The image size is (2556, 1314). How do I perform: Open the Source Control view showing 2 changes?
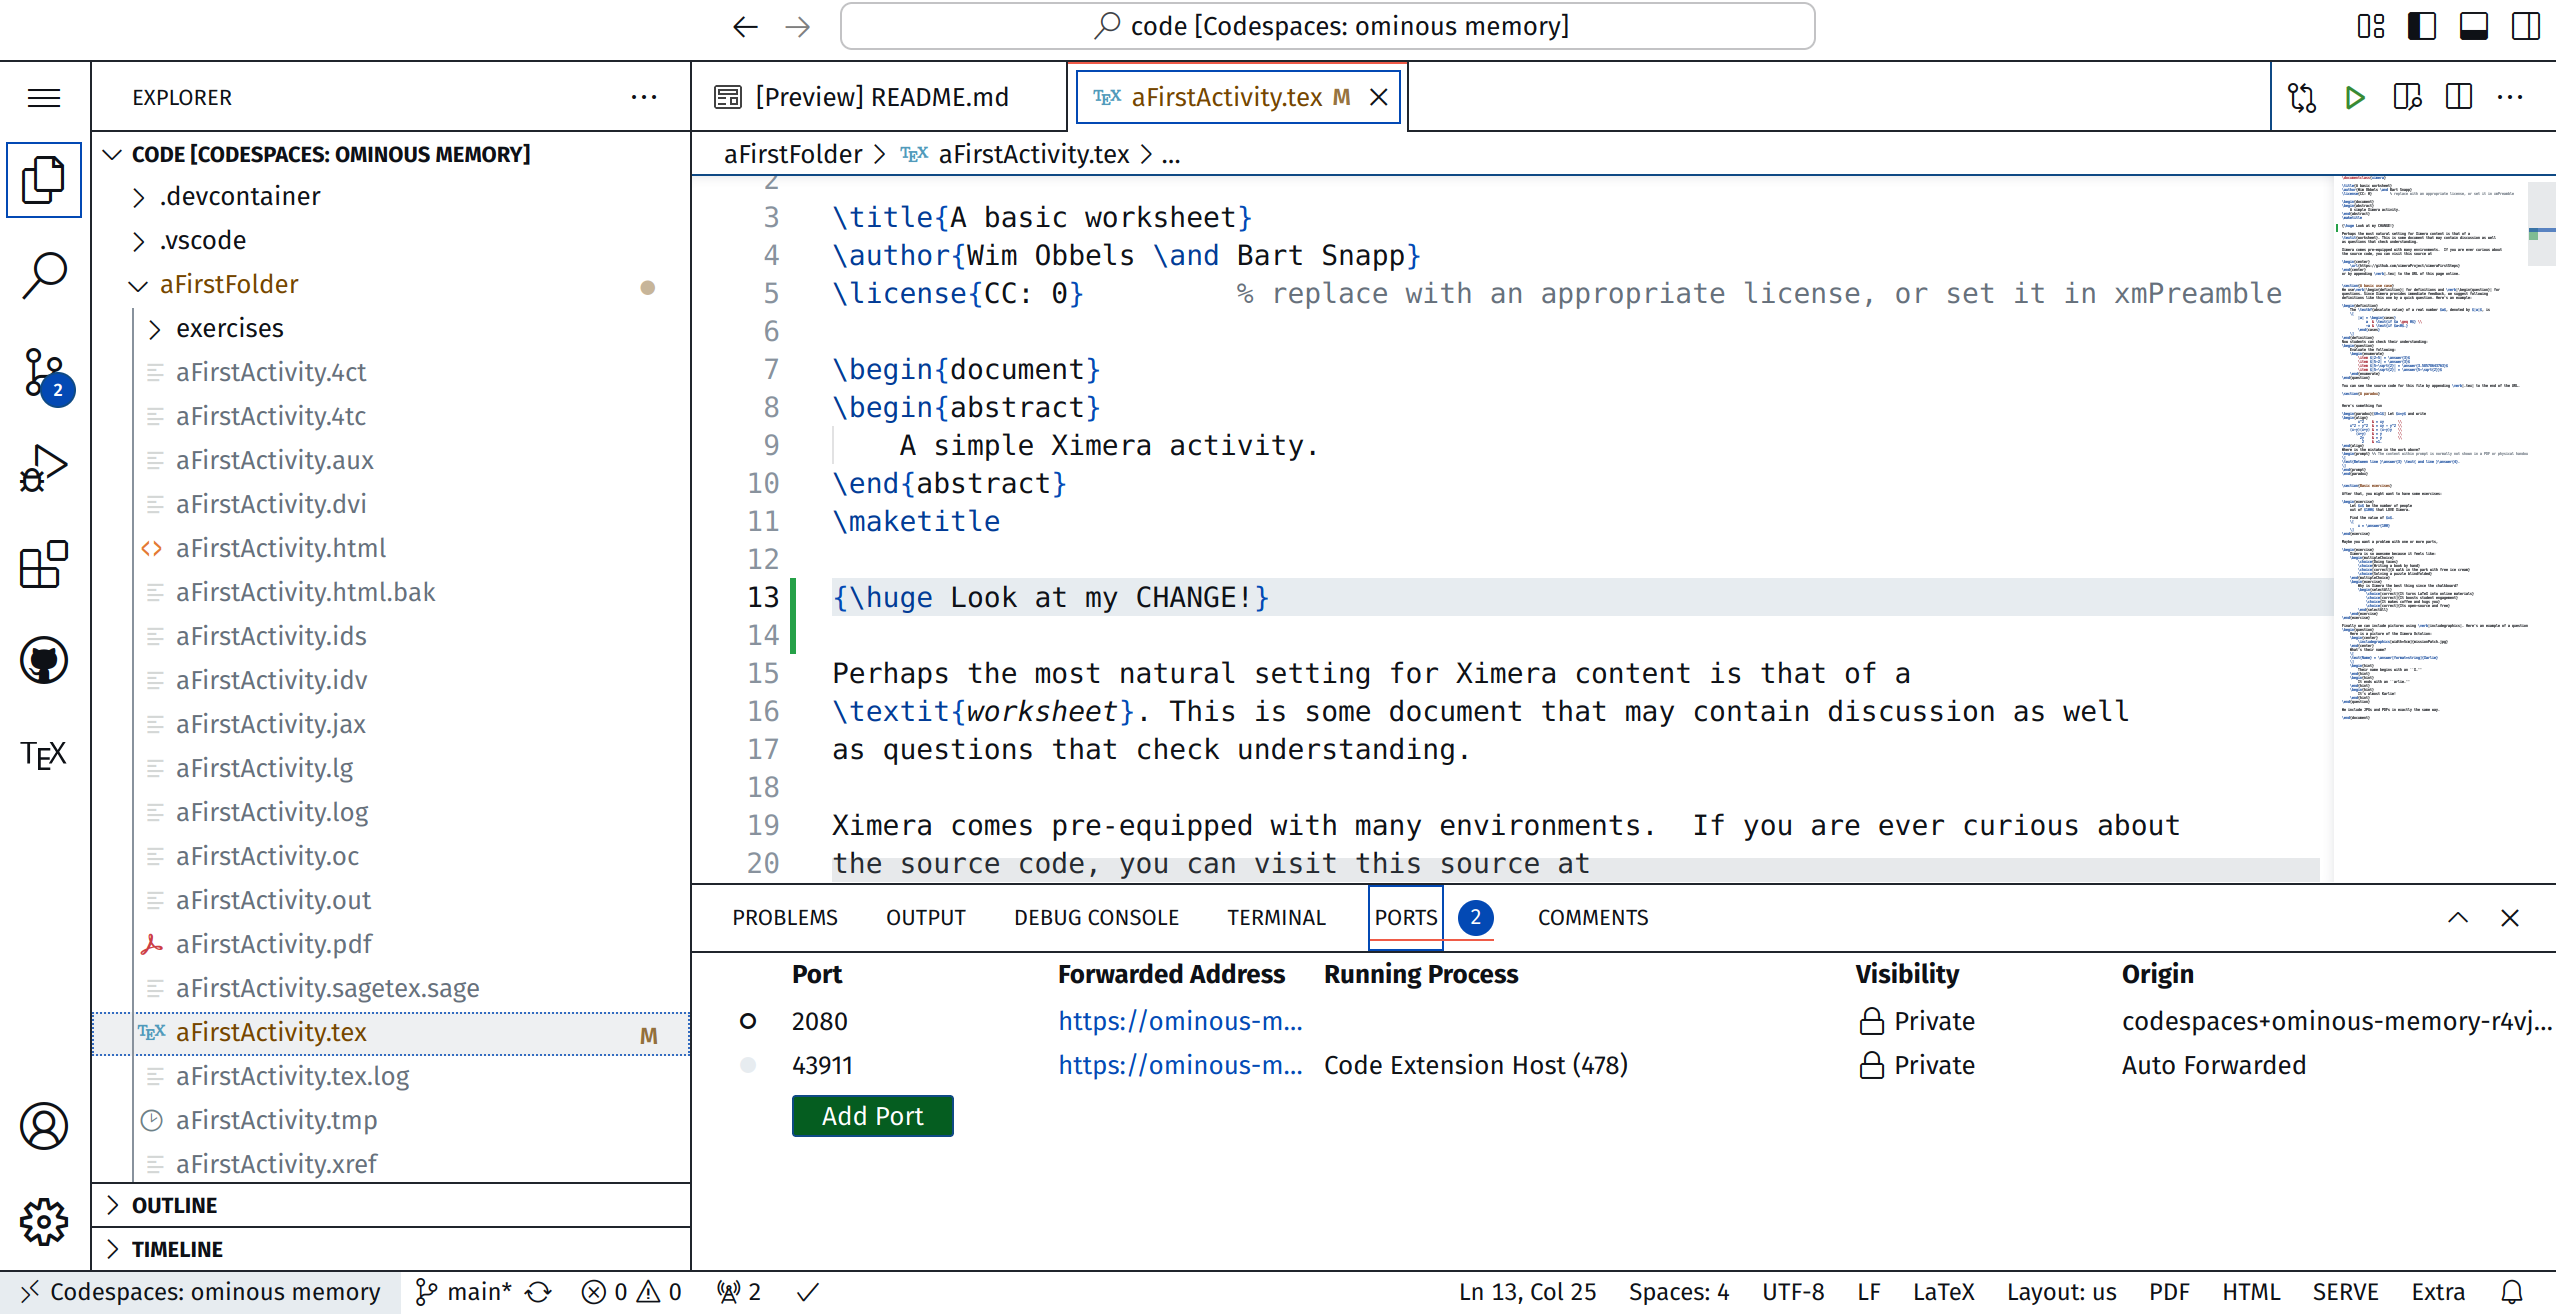[43, 373]
